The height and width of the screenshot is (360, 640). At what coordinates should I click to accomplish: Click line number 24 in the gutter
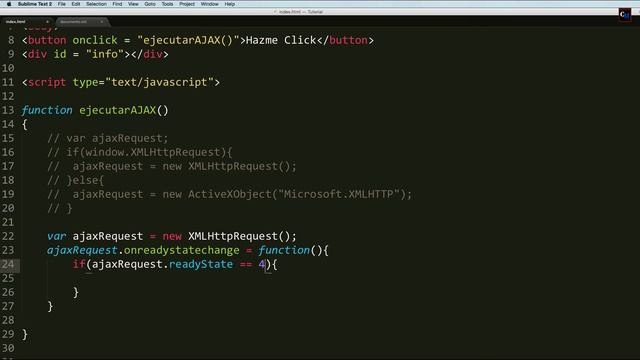point(8,264)
